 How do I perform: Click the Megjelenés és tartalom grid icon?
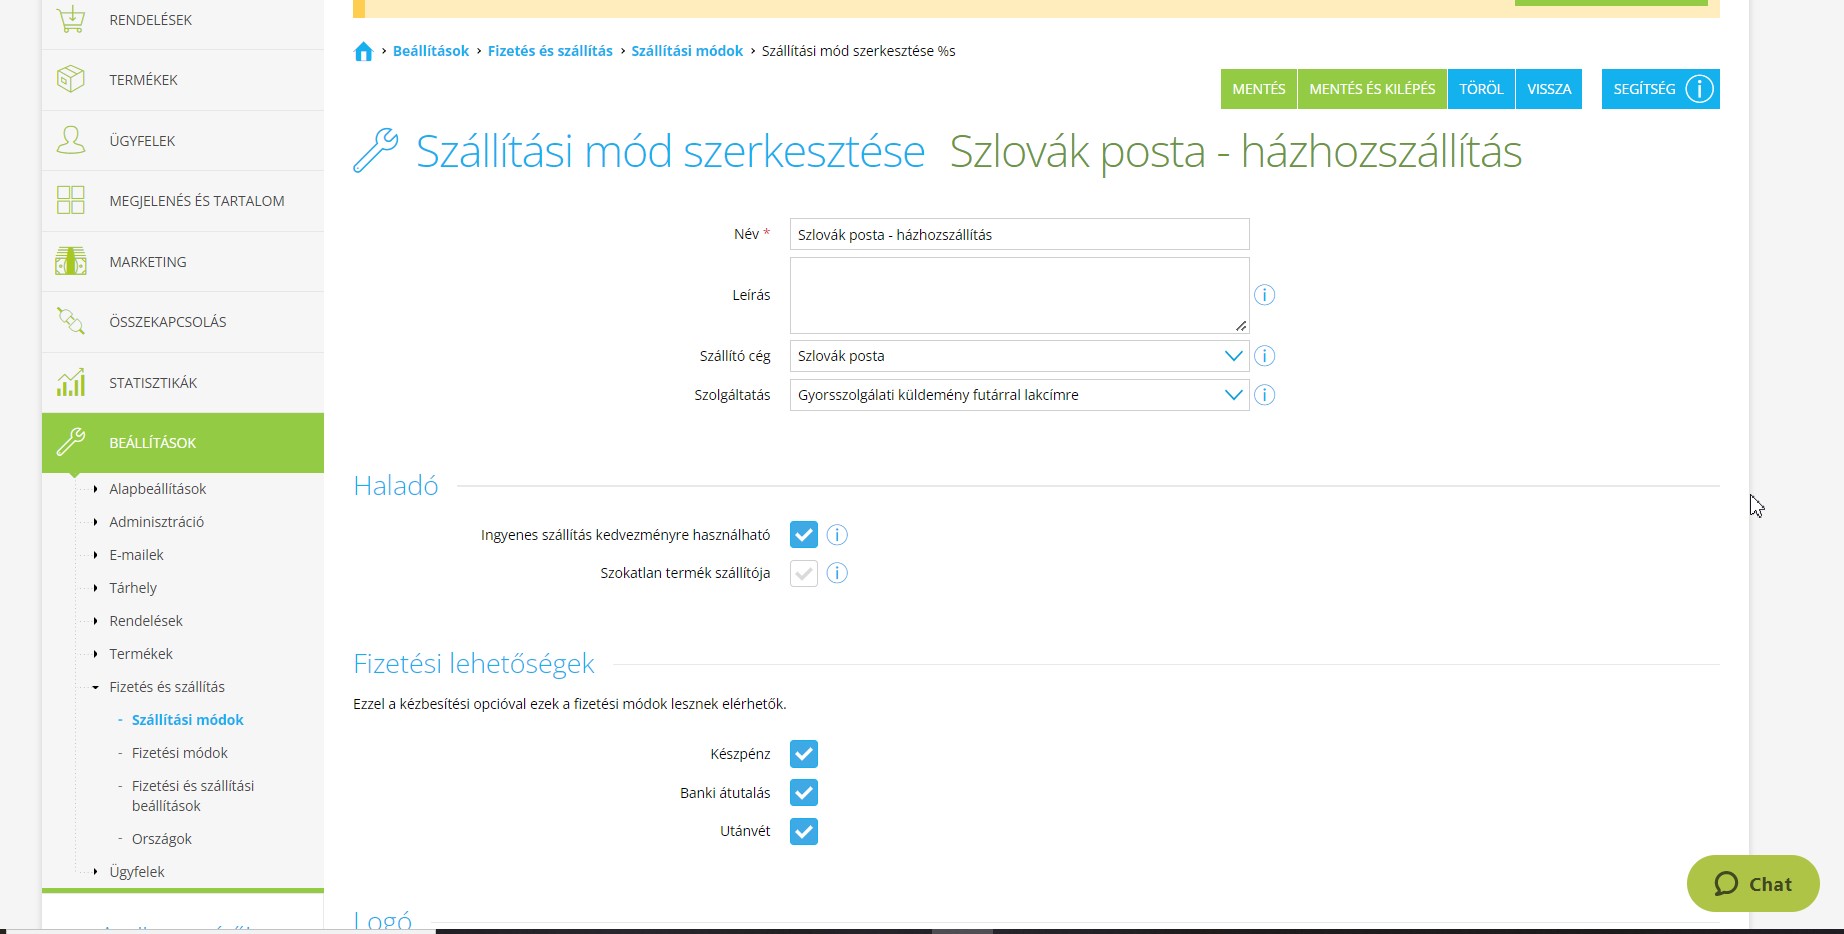pyautogui.click(x=71, y=200)
